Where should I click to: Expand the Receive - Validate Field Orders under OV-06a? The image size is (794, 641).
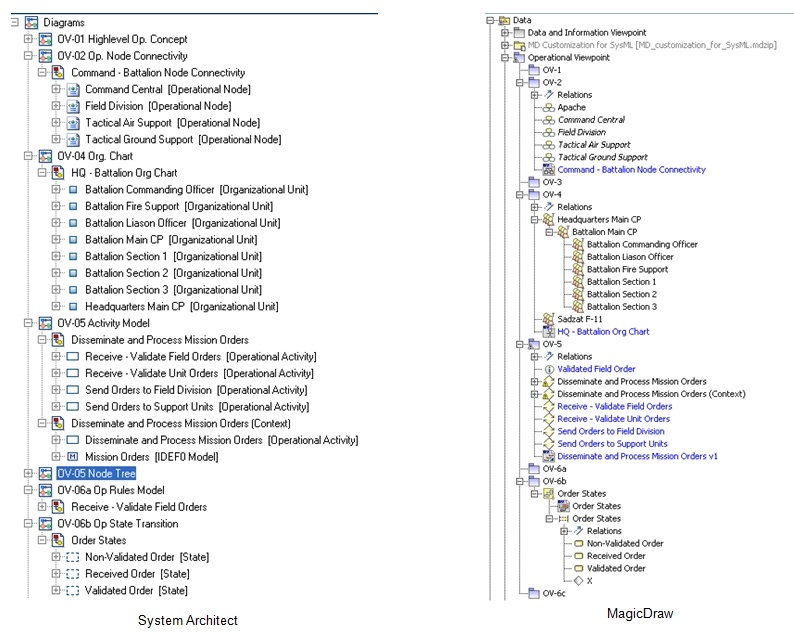[42, 506]
